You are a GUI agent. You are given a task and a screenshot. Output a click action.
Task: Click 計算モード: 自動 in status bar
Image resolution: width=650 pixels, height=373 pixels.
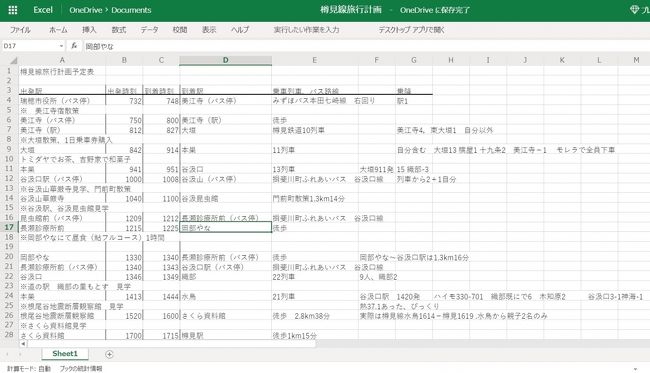pos(29,368)
